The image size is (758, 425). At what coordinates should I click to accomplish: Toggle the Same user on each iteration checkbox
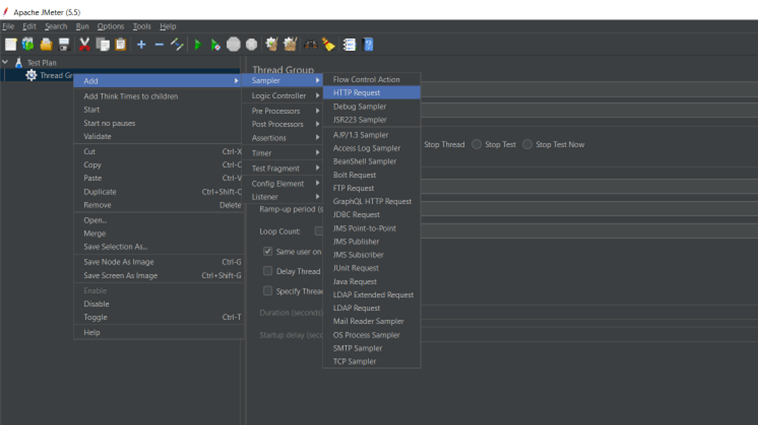tap(267, 251)
